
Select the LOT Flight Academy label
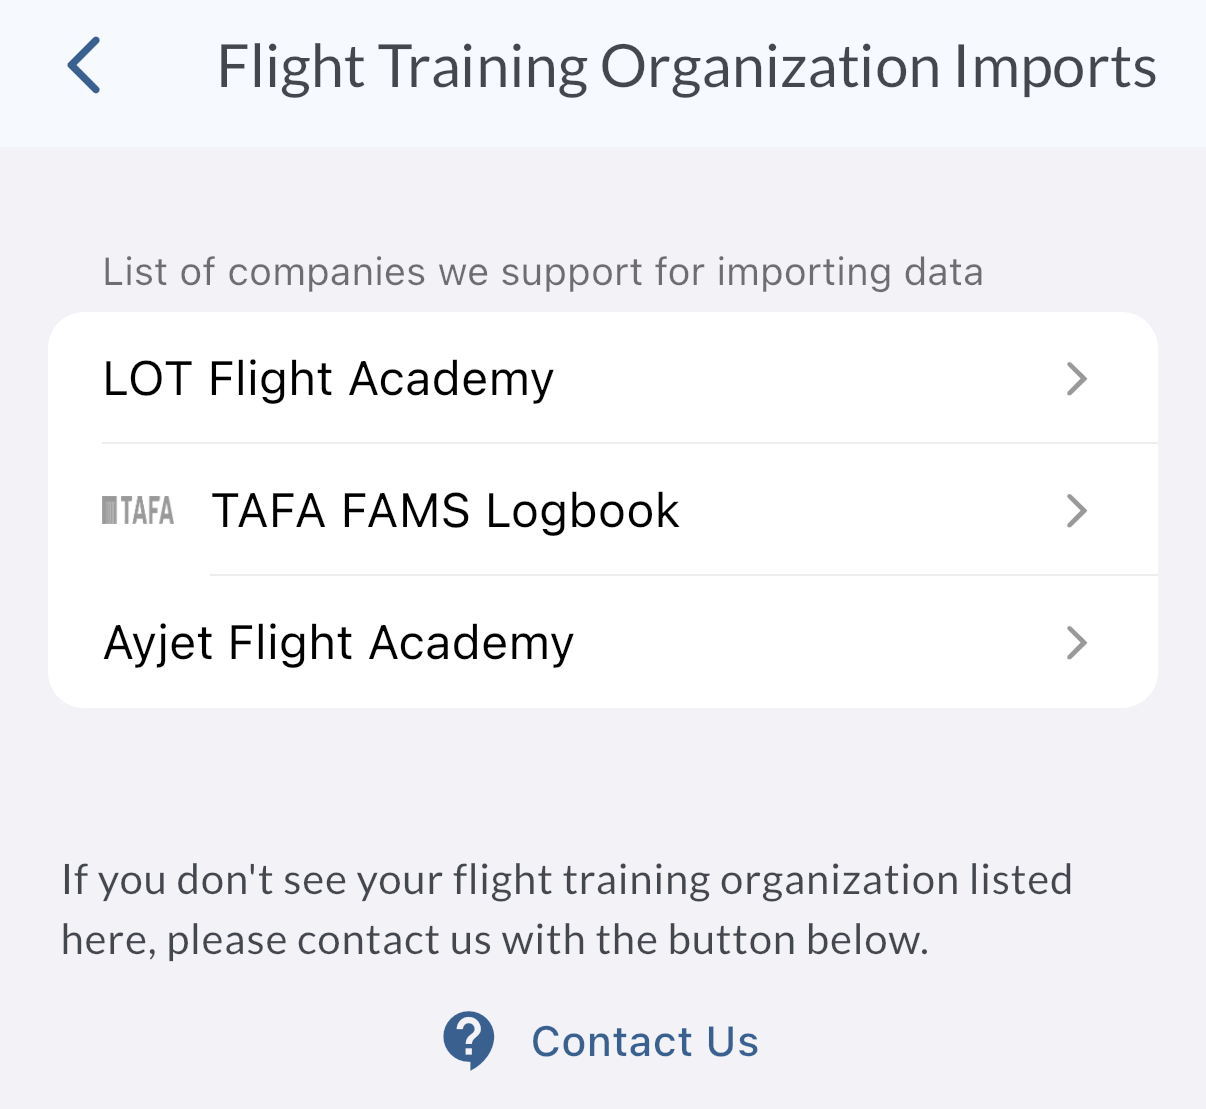(328, 379)
